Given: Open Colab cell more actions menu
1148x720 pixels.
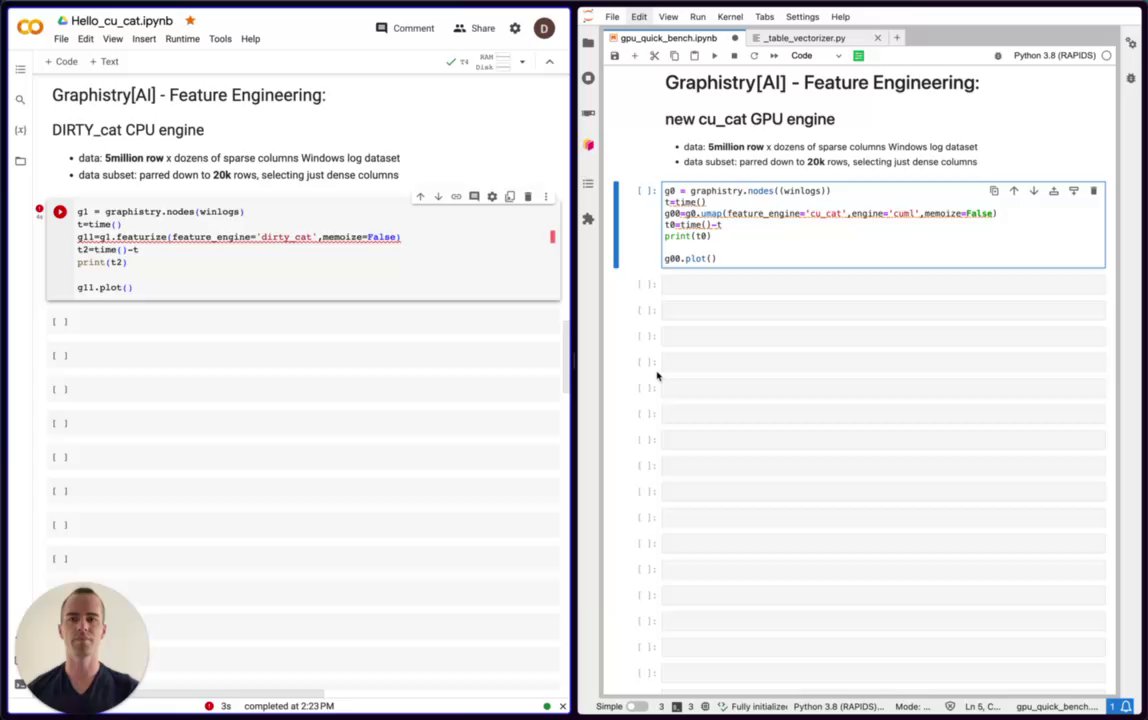Looking at the screenshot, I should tap(546, 196).
